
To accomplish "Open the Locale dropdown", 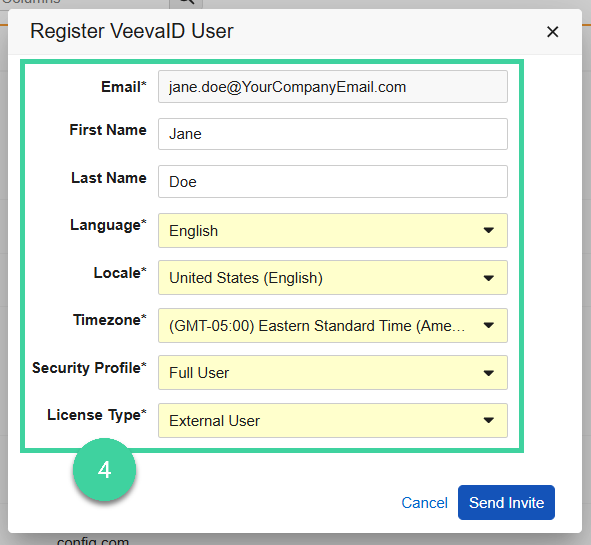I will (333, 278).
